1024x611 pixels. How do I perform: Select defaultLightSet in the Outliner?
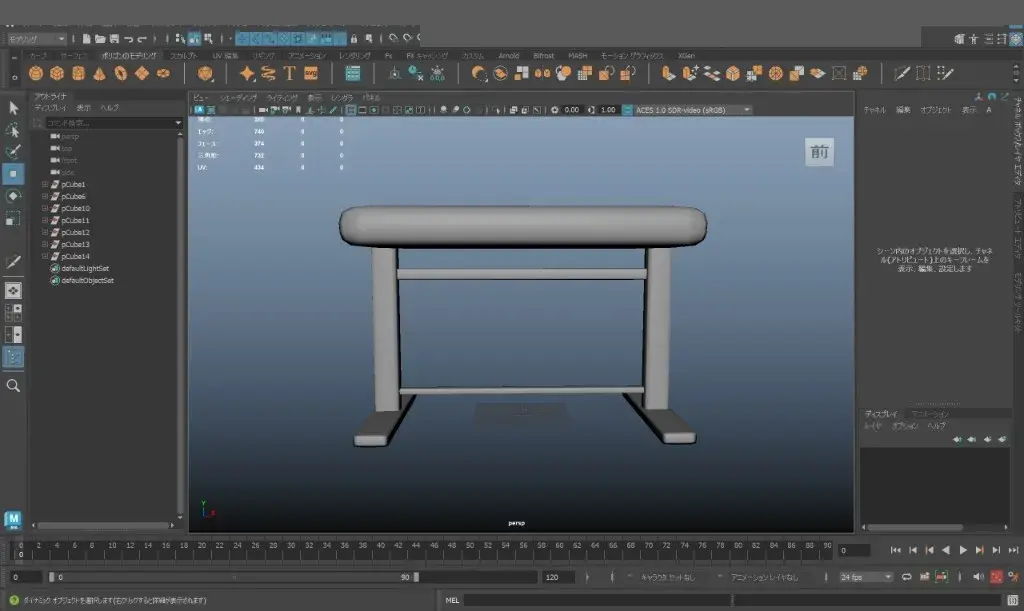pyautogui.click(x=85, y=269)
